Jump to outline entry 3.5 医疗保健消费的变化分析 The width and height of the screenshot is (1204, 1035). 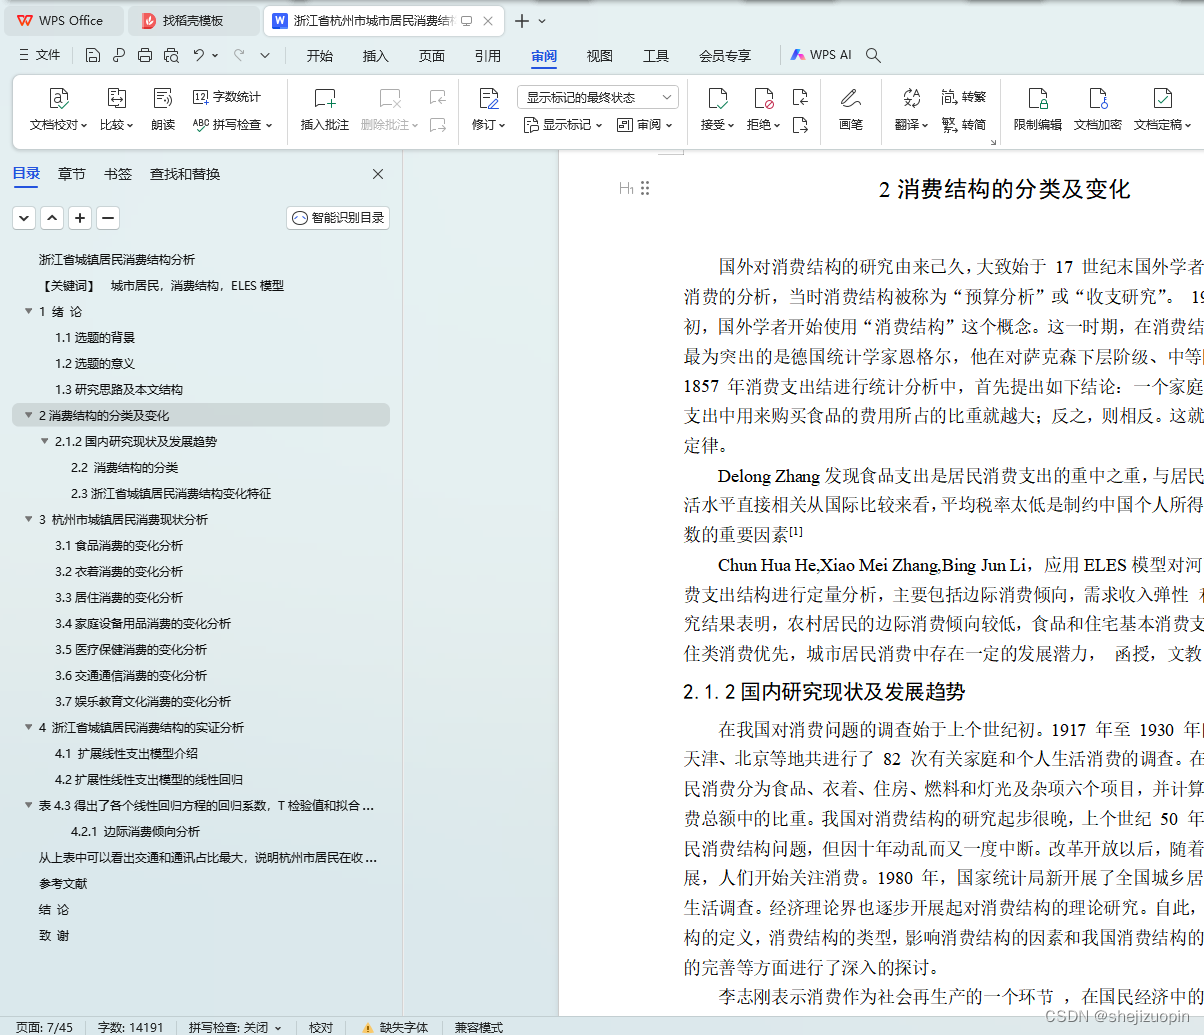[x=131, y=649]
